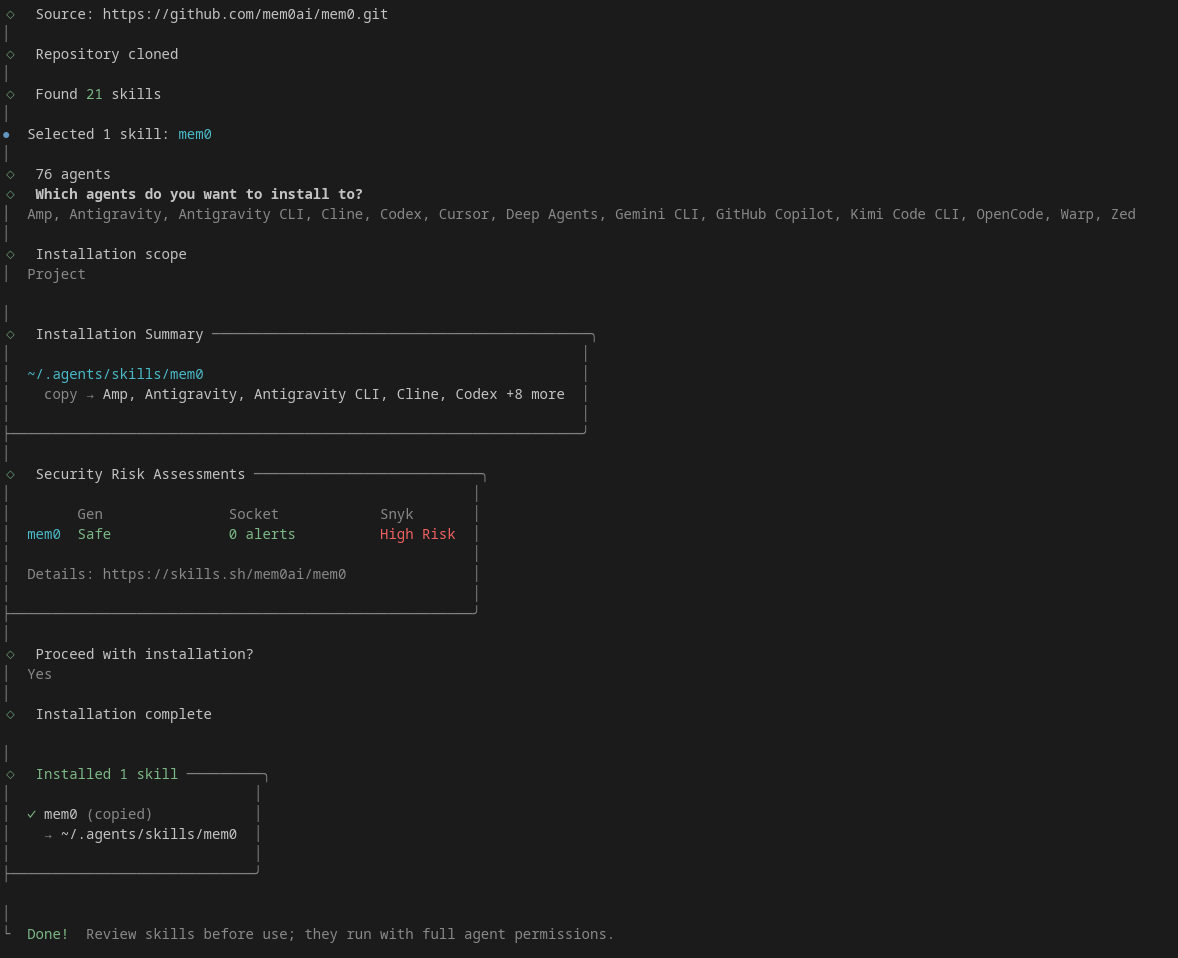Click the diamond marker beside 'Installation complete'
This screenshot has width=1178, height=958.
point(11,715)
